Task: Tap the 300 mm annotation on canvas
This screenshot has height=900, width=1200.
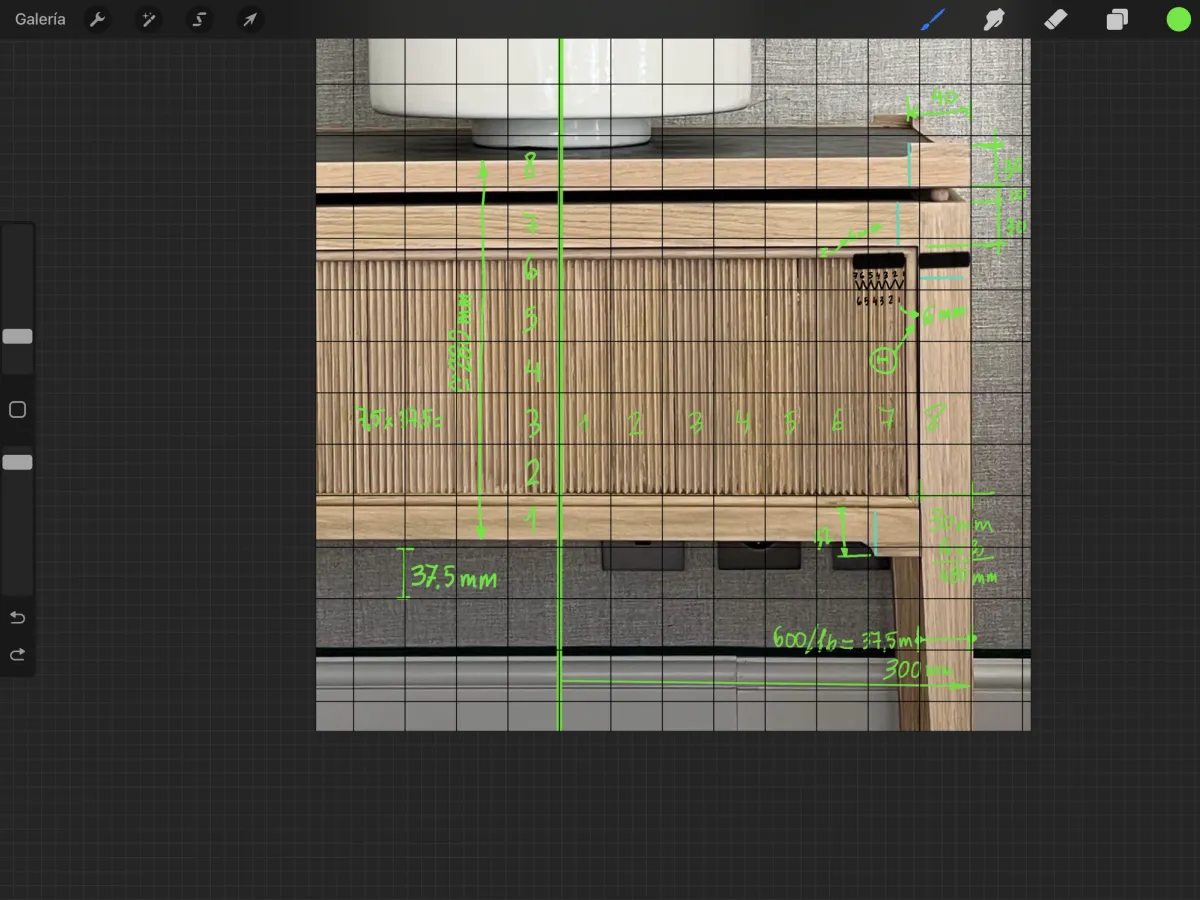Action: click(x=916, y=670)
